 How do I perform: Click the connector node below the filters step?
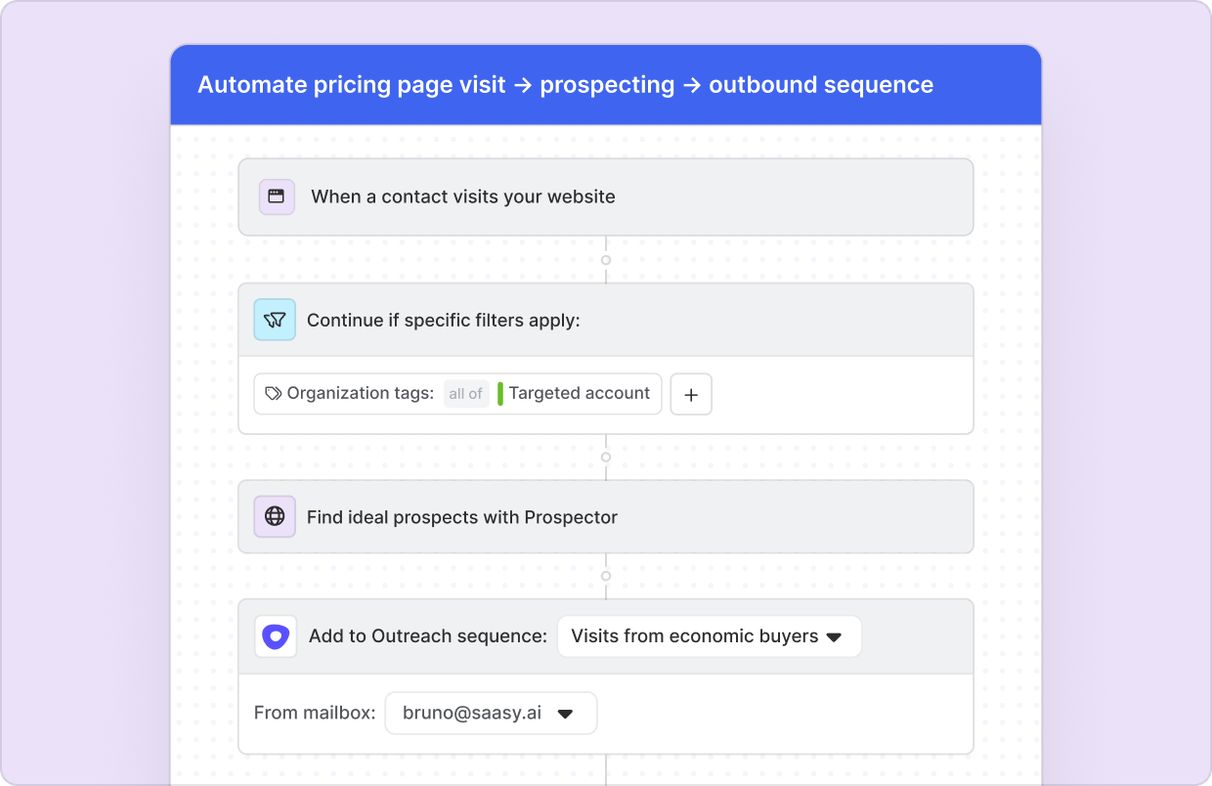[606, 457]
